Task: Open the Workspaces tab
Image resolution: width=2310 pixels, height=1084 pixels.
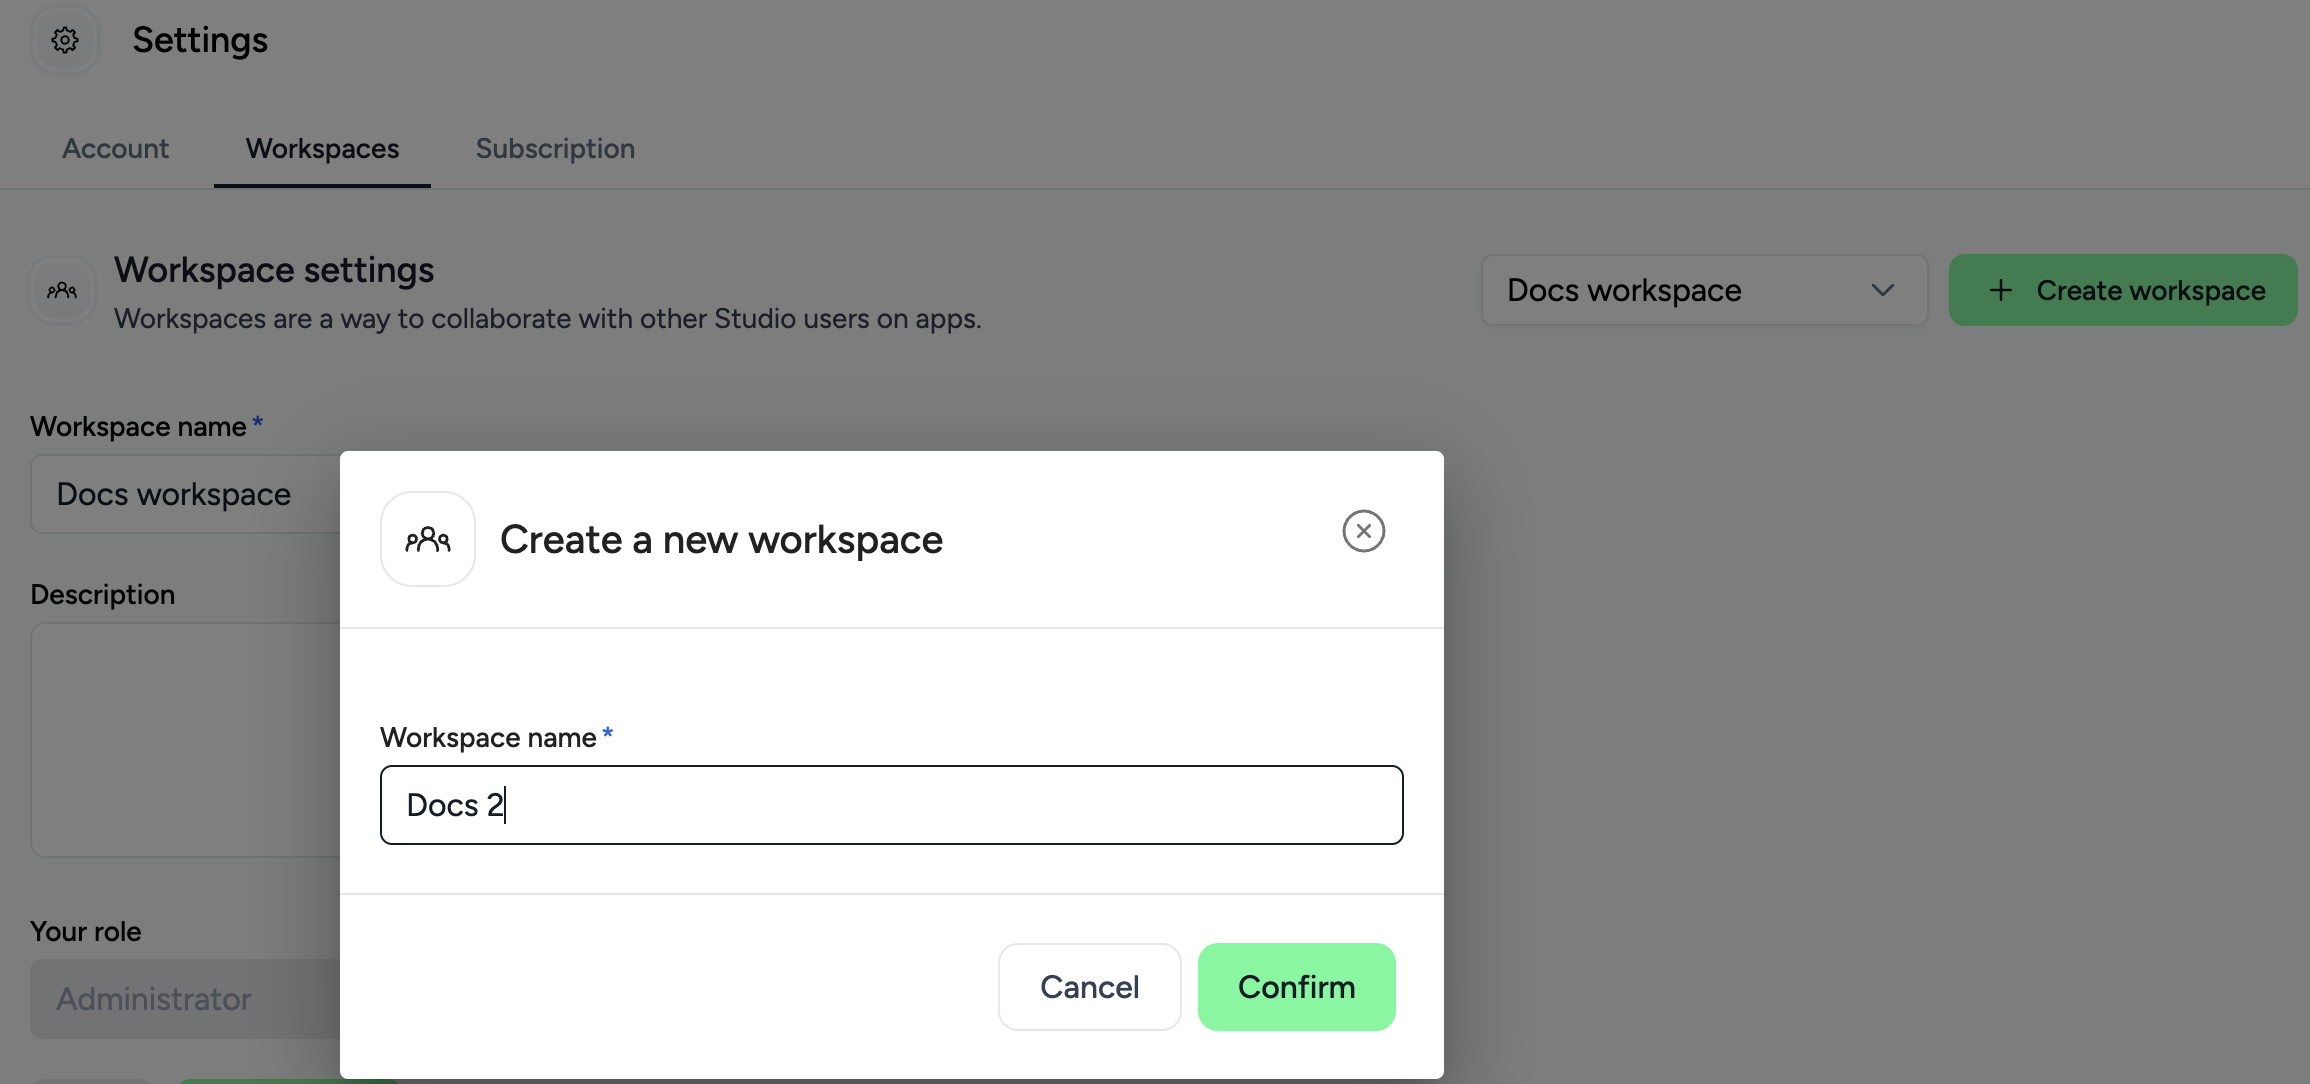Action: pos(321,149)
